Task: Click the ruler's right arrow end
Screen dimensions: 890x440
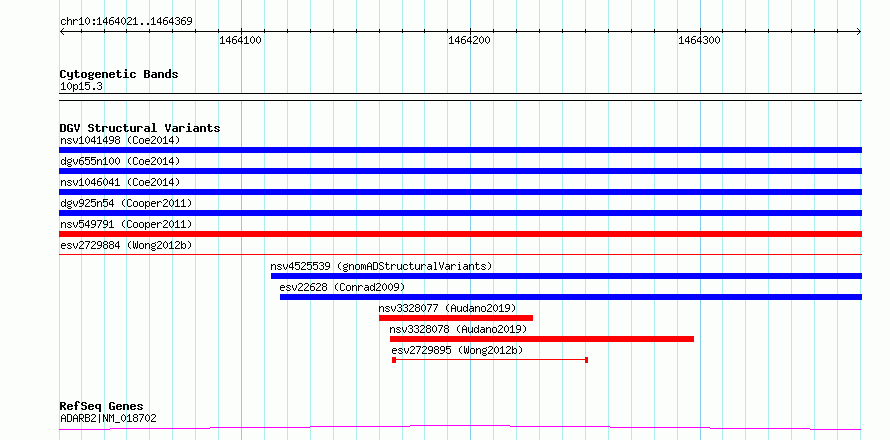Action: [859, 32]
